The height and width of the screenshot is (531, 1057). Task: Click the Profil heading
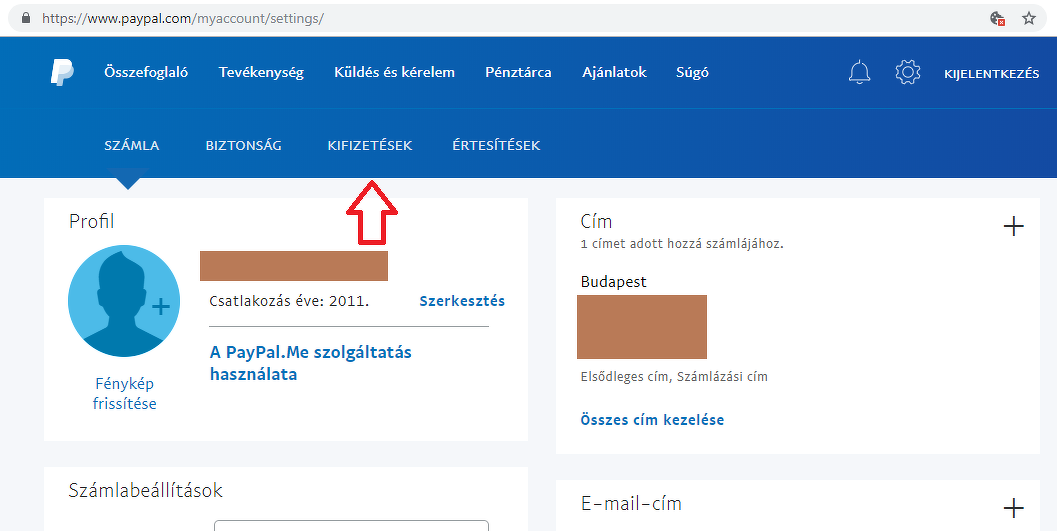pos(92,221)
